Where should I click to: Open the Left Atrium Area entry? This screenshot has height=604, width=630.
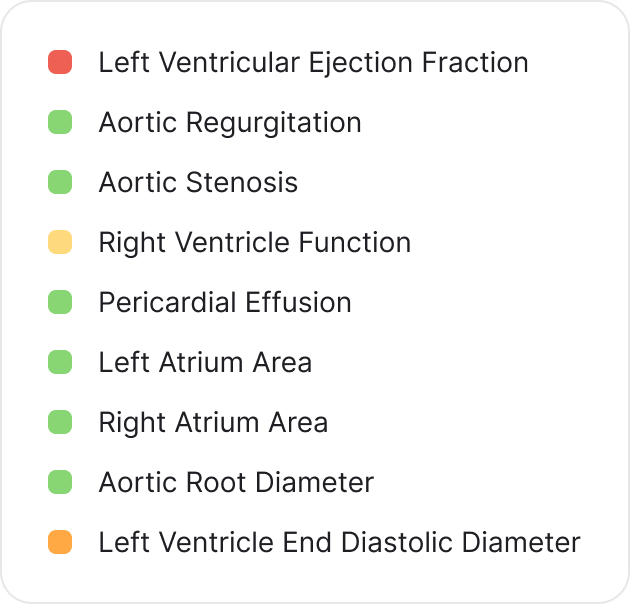coord(205,362)
